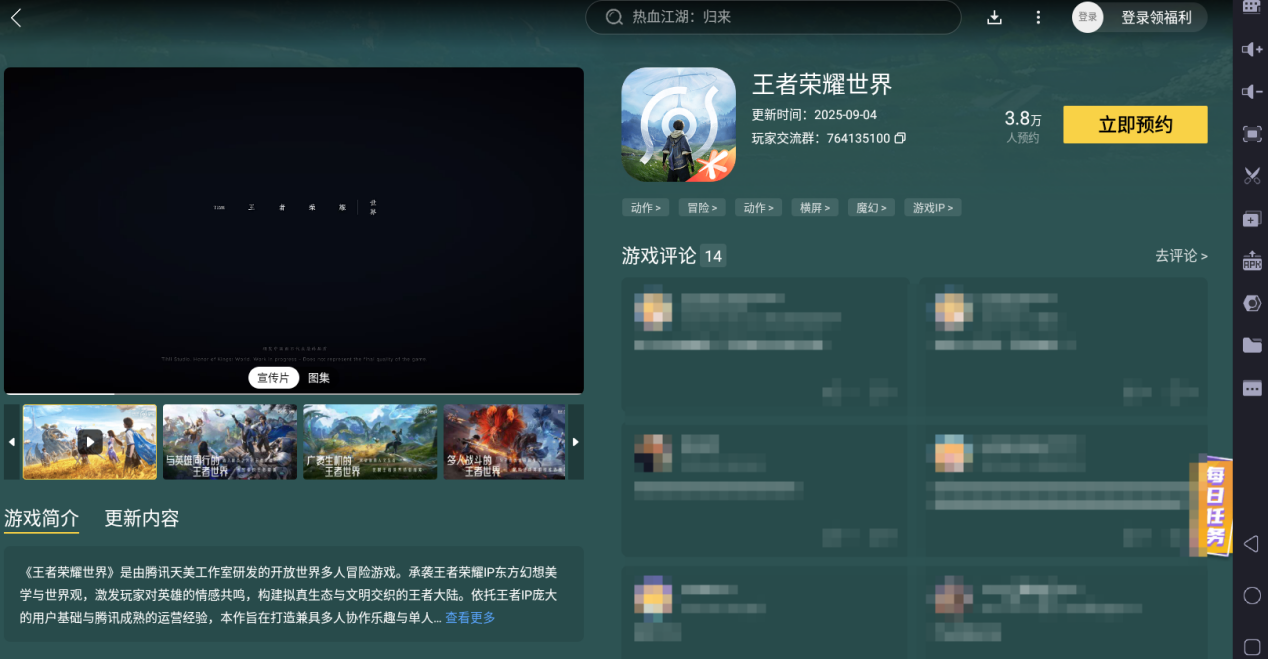Viewport: 1268px width, 659px height.
Task: Open the multi-instance plus icon in sidebar
Action: coord(1252,219)
